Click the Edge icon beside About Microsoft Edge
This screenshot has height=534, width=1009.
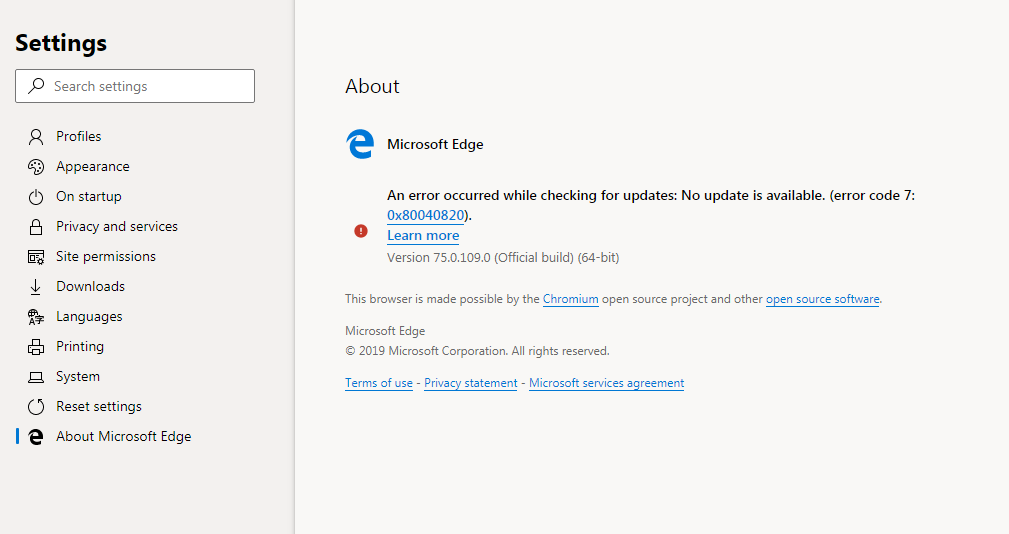tap(36, 437)
